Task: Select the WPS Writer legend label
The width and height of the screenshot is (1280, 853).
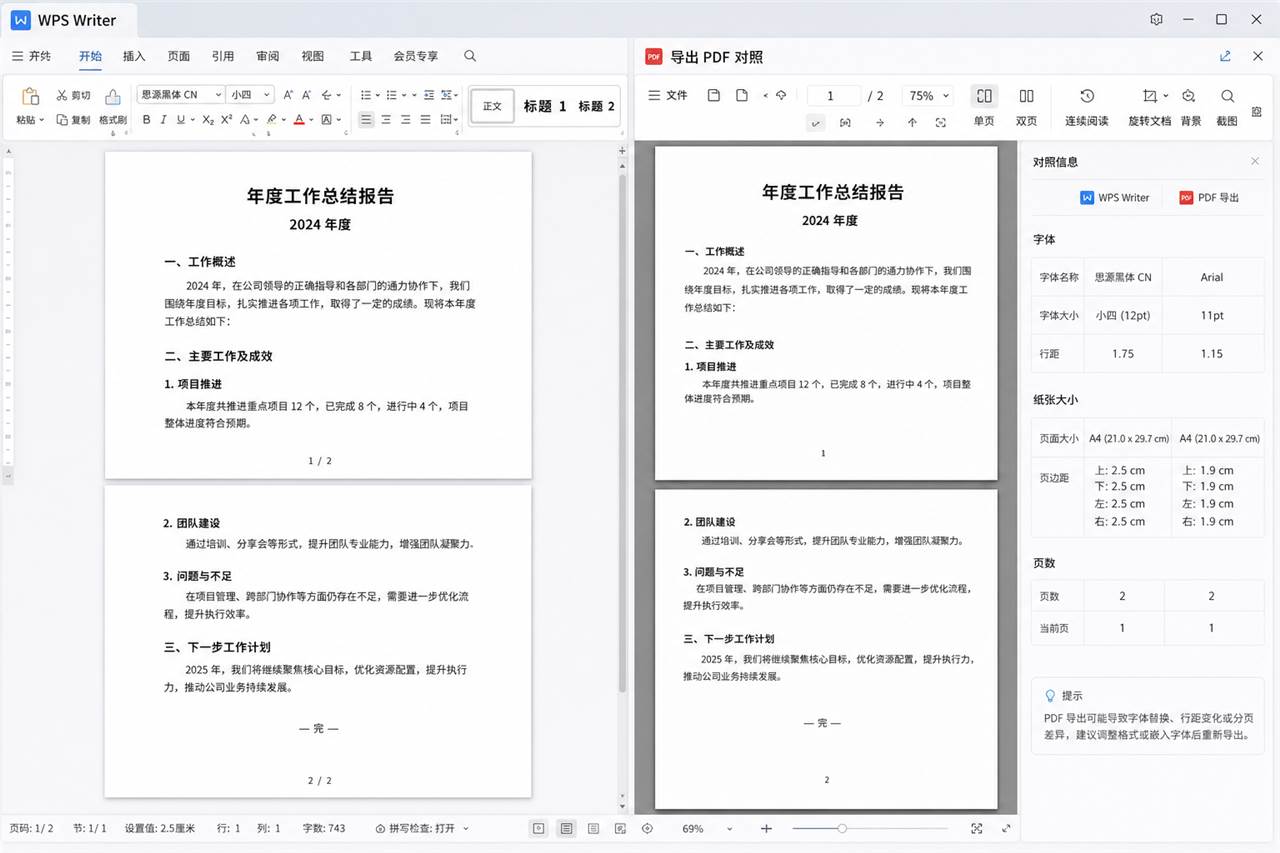Action: 1115,198
